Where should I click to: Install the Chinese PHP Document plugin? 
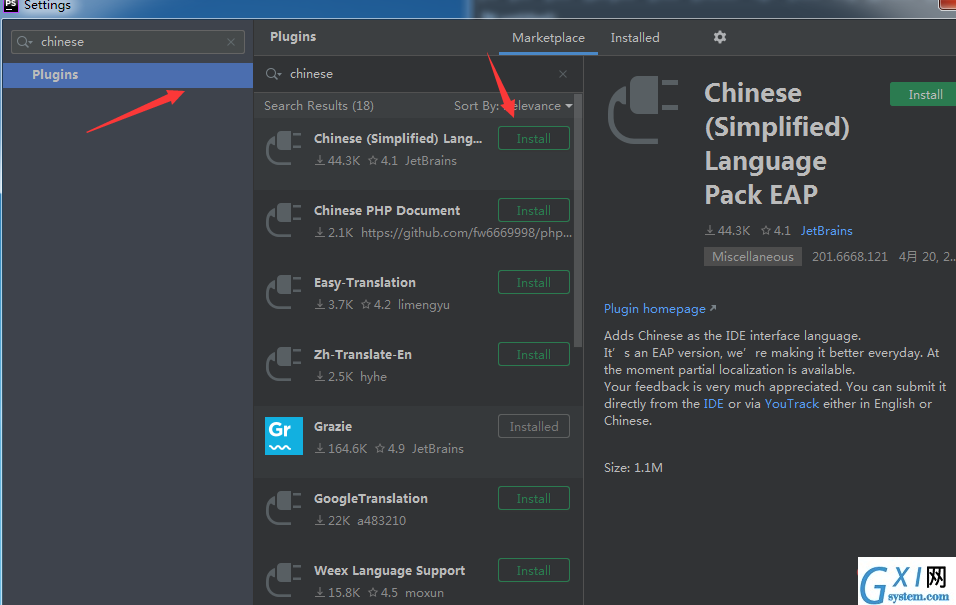click(x=533, y=210)
